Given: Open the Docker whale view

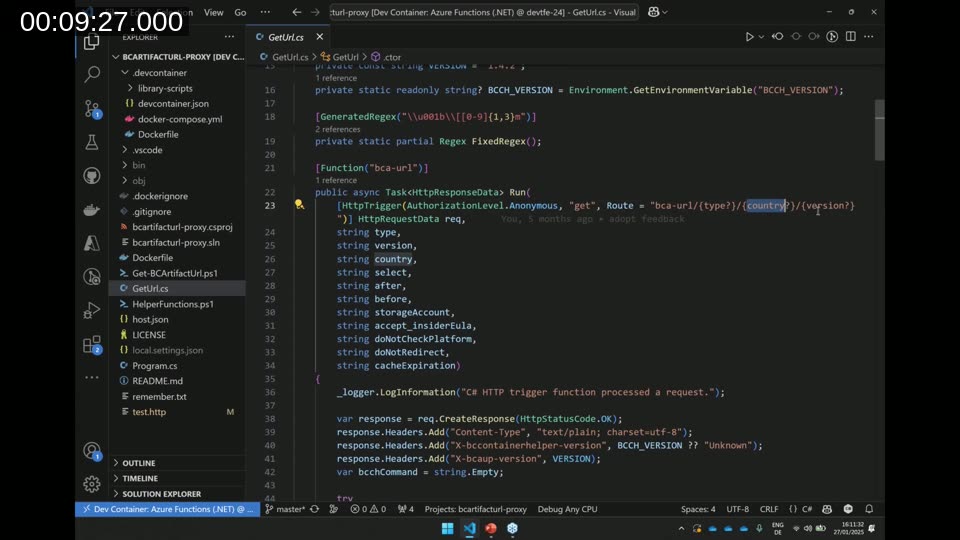Looking at the screenshot, I should pos(92,210).
